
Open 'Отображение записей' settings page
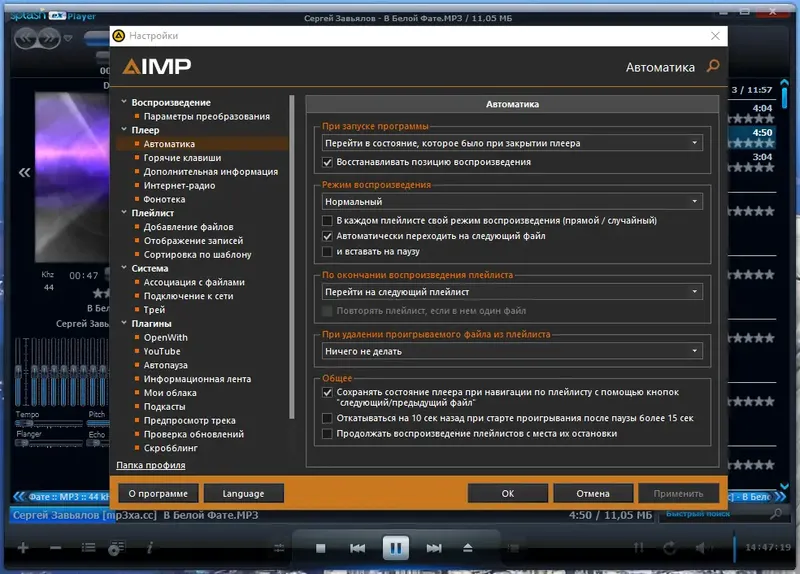(x=193, y=241)
